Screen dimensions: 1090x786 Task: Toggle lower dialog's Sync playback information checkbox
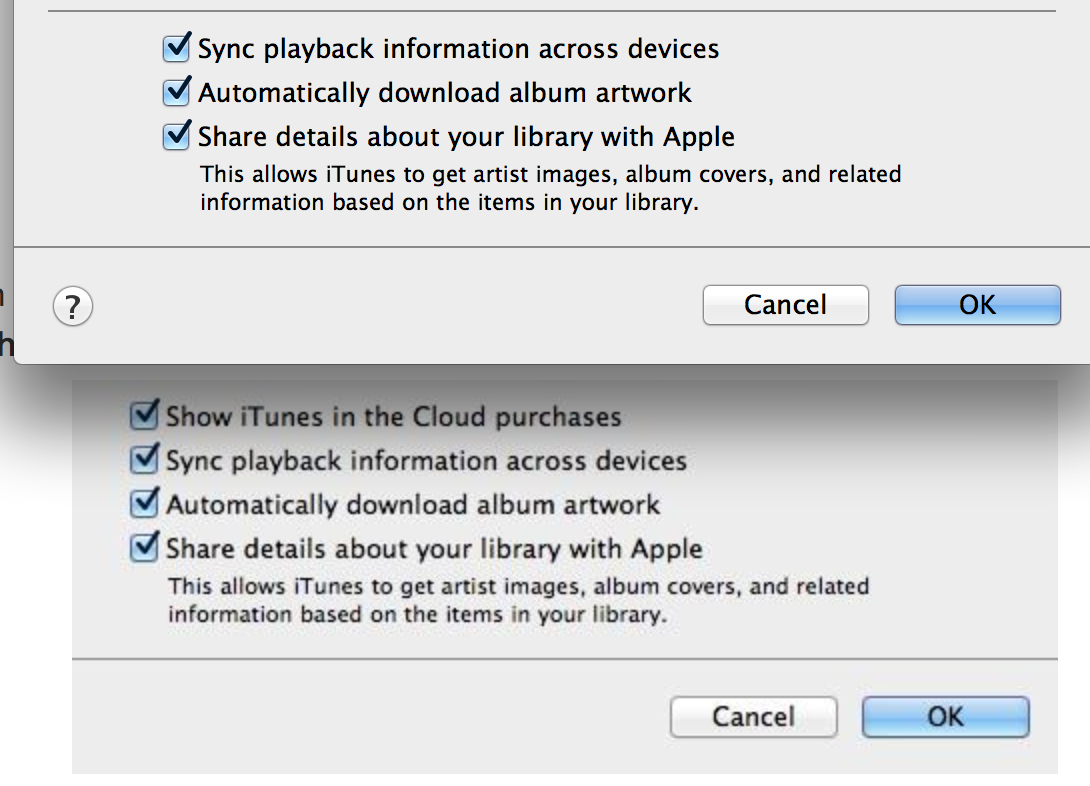(145, 459)
